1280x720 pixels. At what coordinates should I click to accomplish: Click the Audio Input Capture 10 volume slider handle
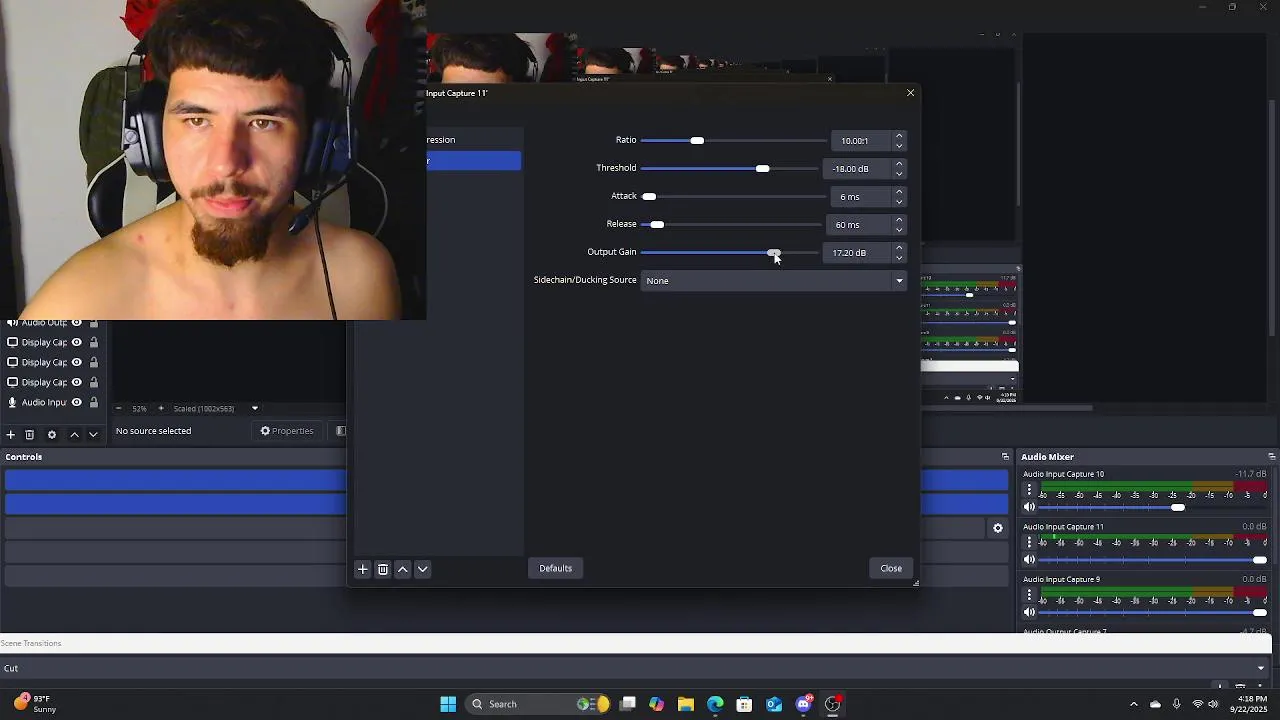coord(1178,508)
